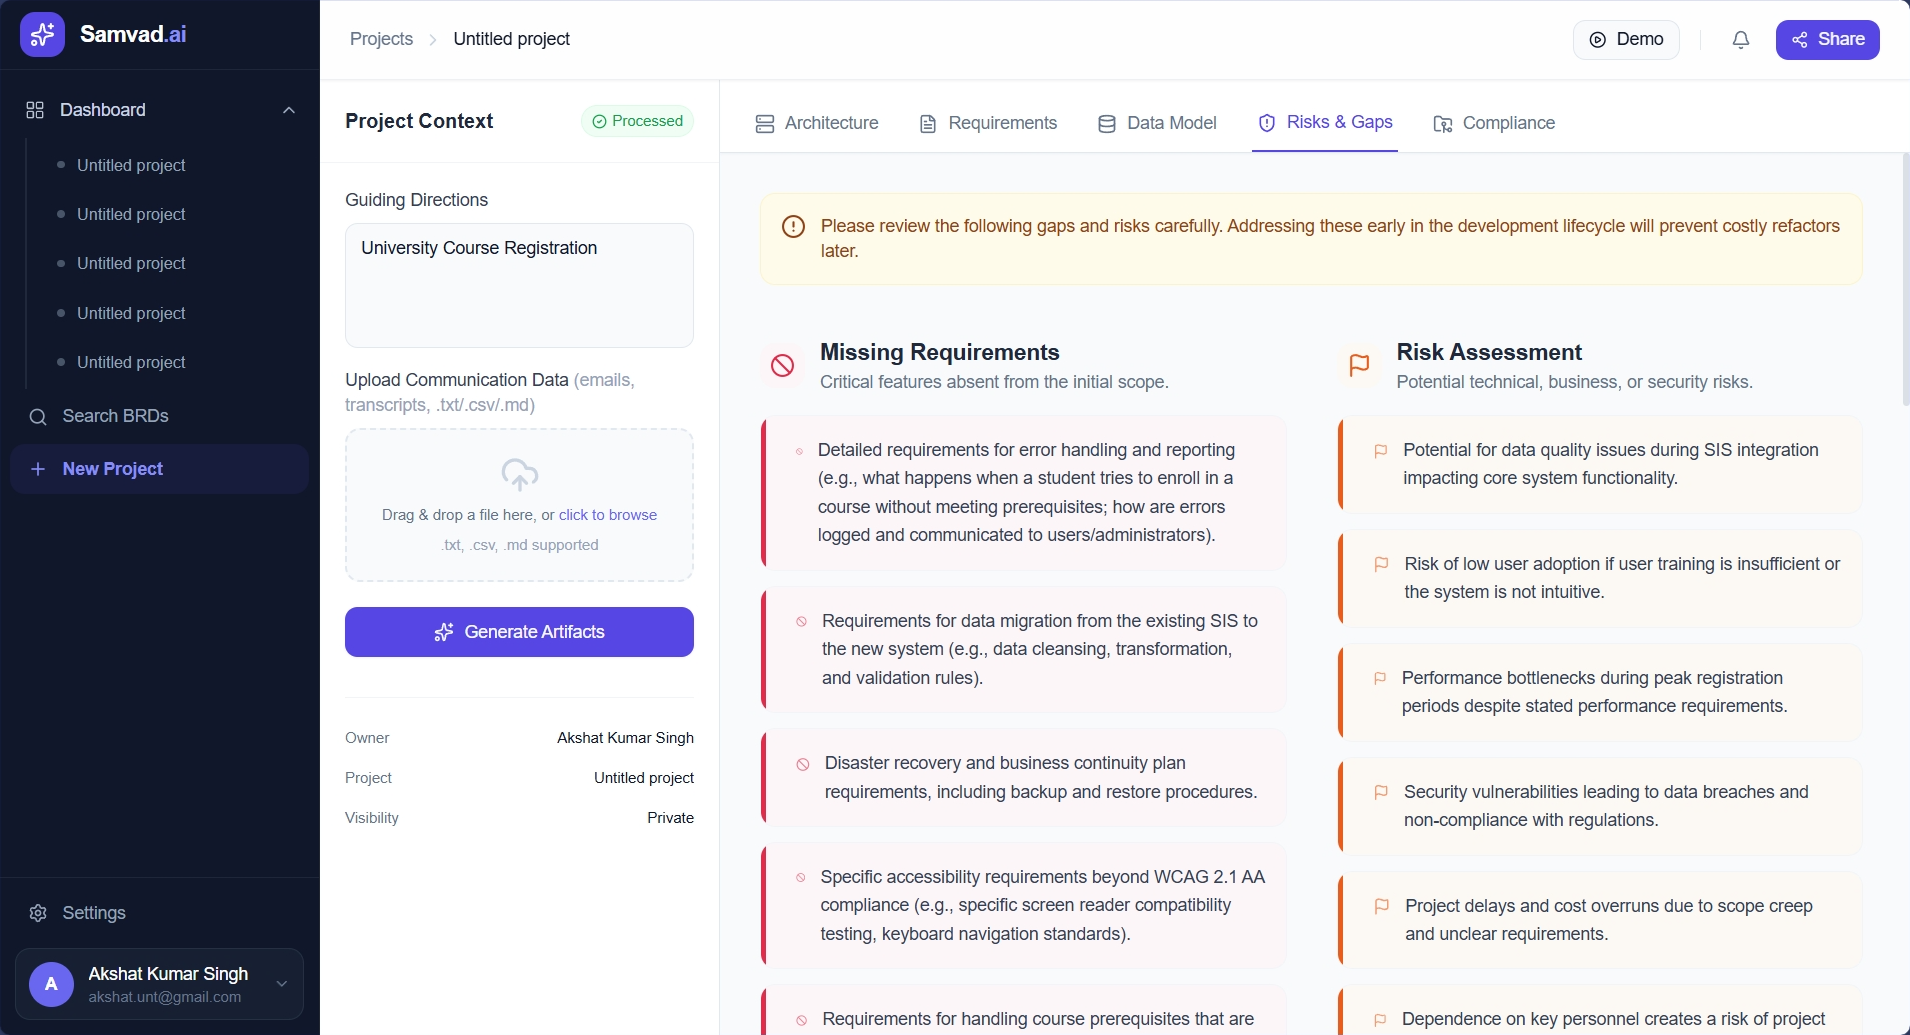
Task: Click the Share icon button
Action: (x=1798, y=39)
